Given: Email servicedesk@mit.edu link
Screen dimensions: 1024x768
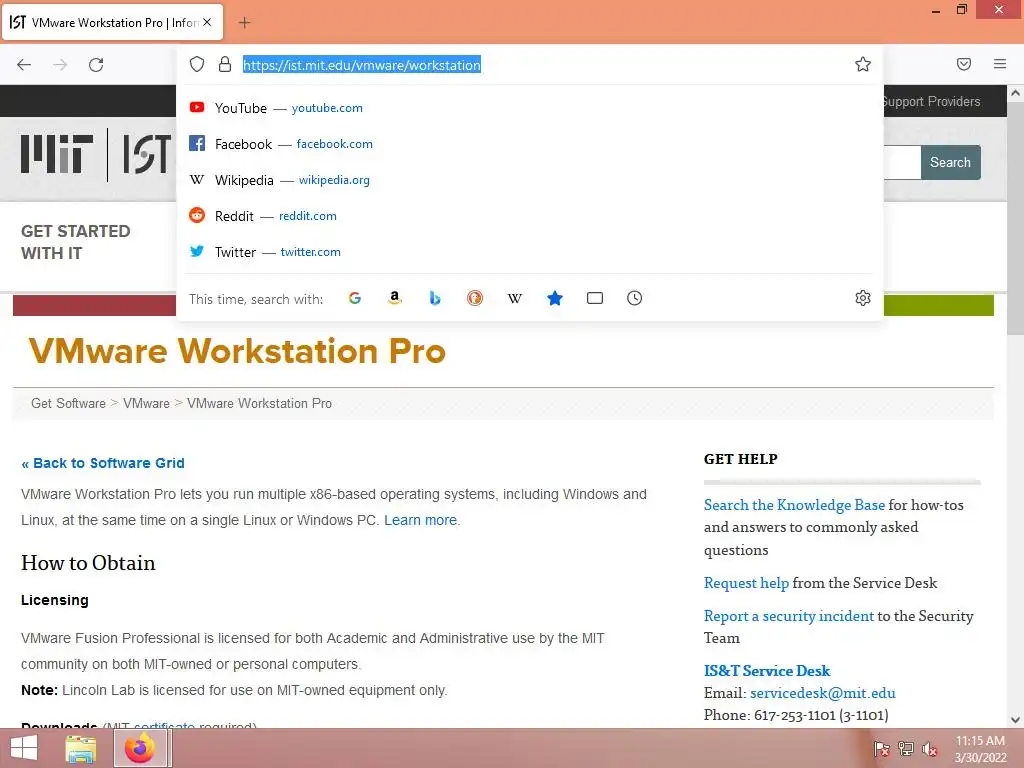Looking at the screenshot, I should pyautogui.click(x=822, y=693).
